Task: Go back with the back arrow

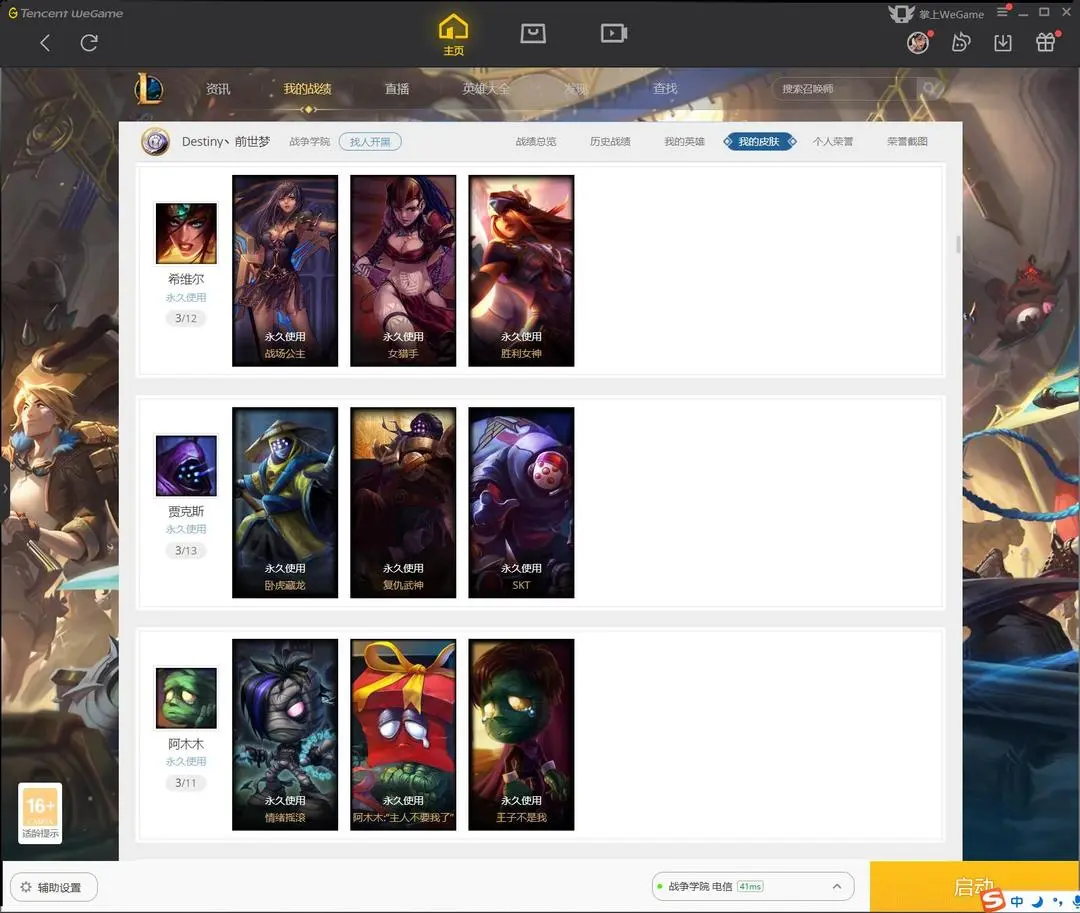Action: tap(45, 43)
